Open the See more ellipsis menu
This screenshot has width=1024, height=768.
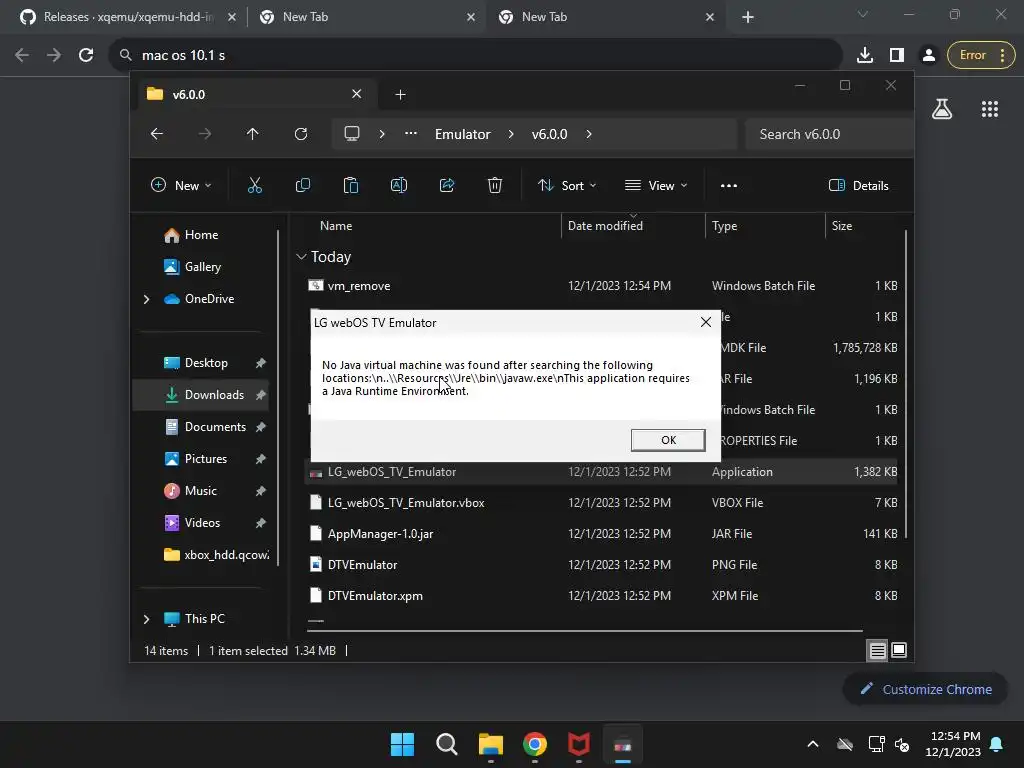729,185
